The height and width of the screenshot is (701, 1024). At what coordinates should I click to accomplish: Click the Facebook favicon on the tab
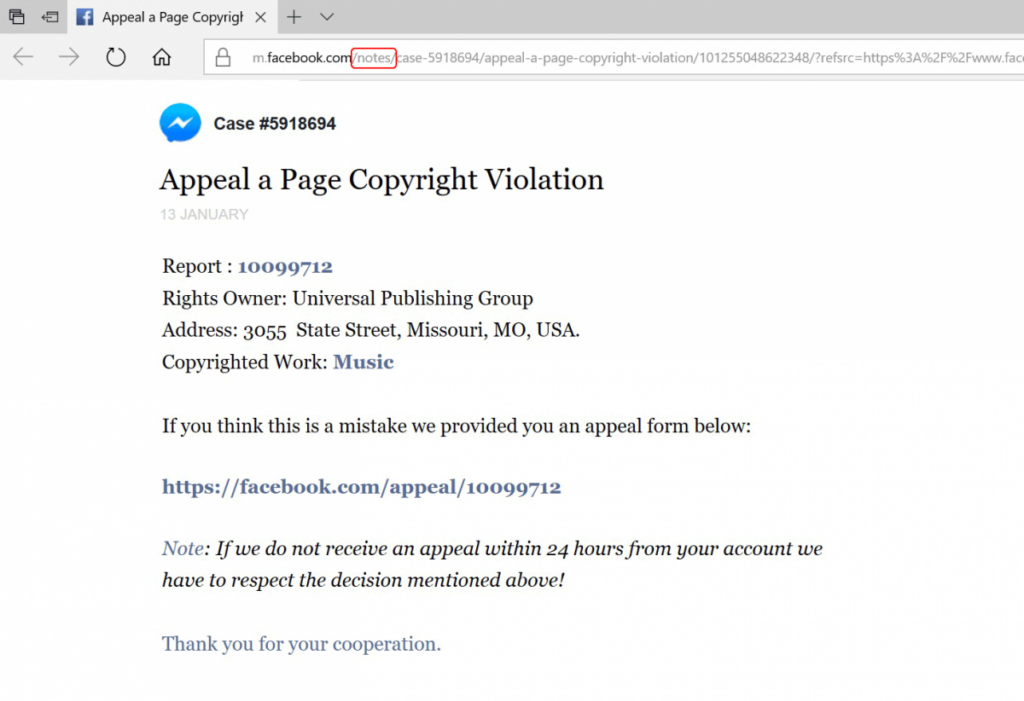[x=85, y=17]
